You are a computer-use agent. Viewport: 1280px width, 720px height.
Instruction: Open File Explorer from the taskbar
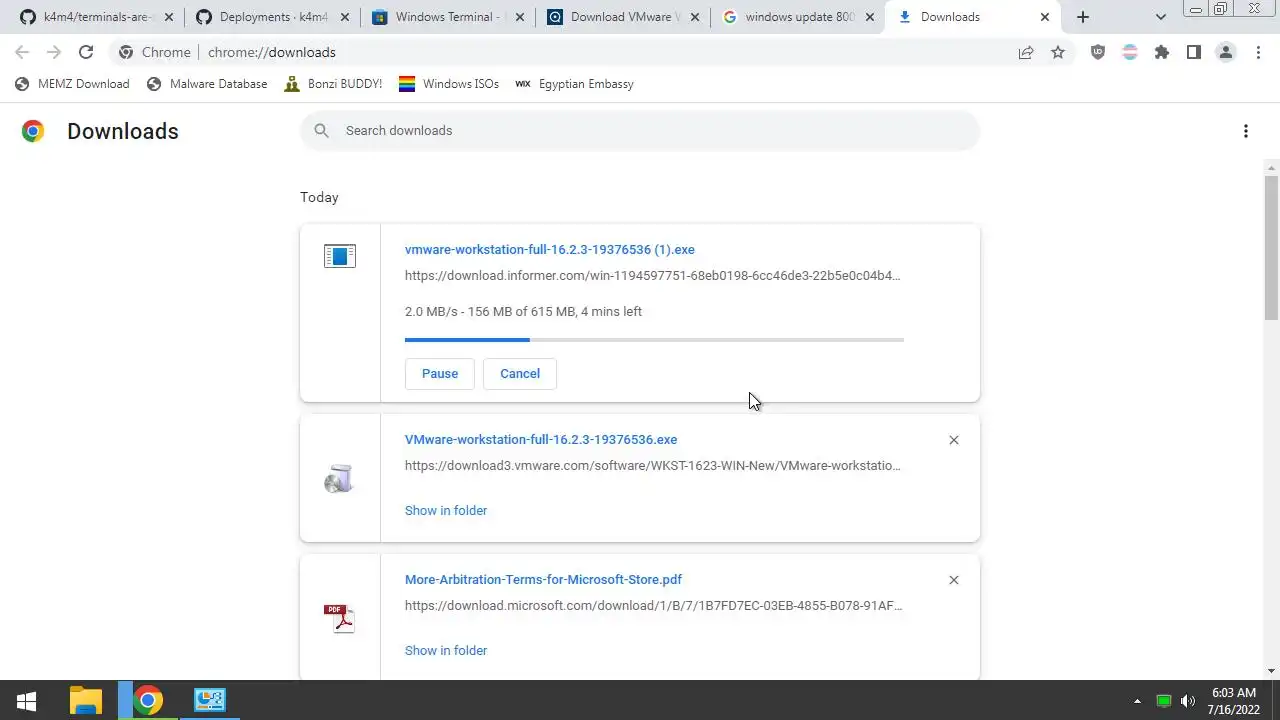pos(86,701)
